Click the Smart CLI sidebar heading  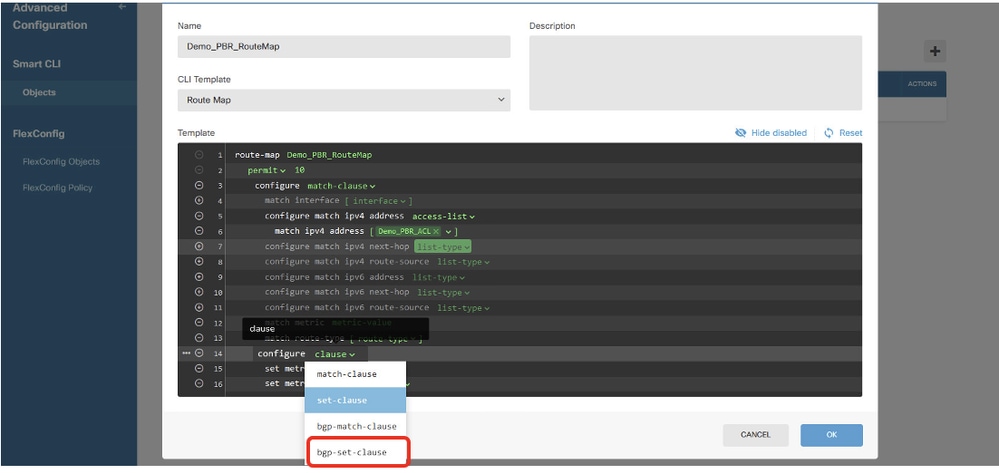(37, 64)
